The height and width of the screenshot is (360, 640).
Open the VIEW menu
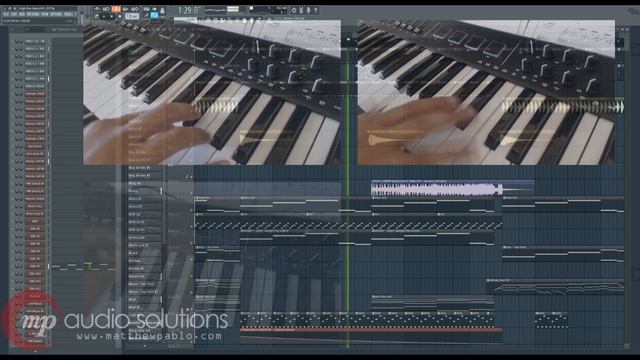pos(45,14)
